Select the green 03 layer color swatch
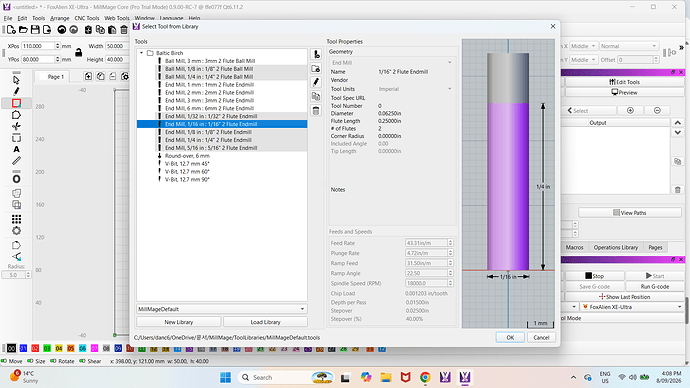Image resolution: width=690 pixels, height=388 pixels. pos(47,348)
